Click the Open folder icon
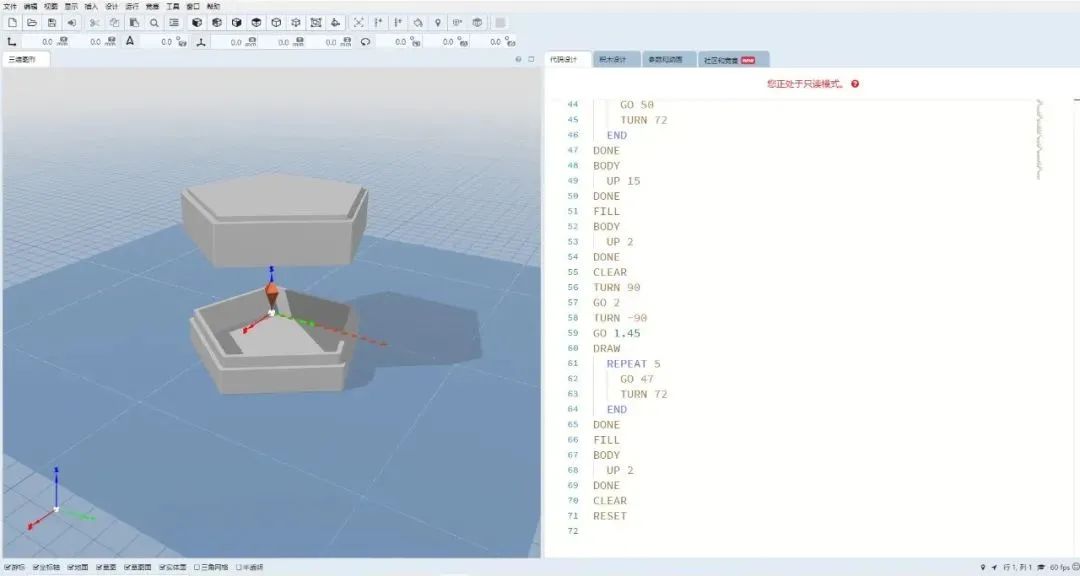This screenshot has width=1080, height=576. coord(32,22)
